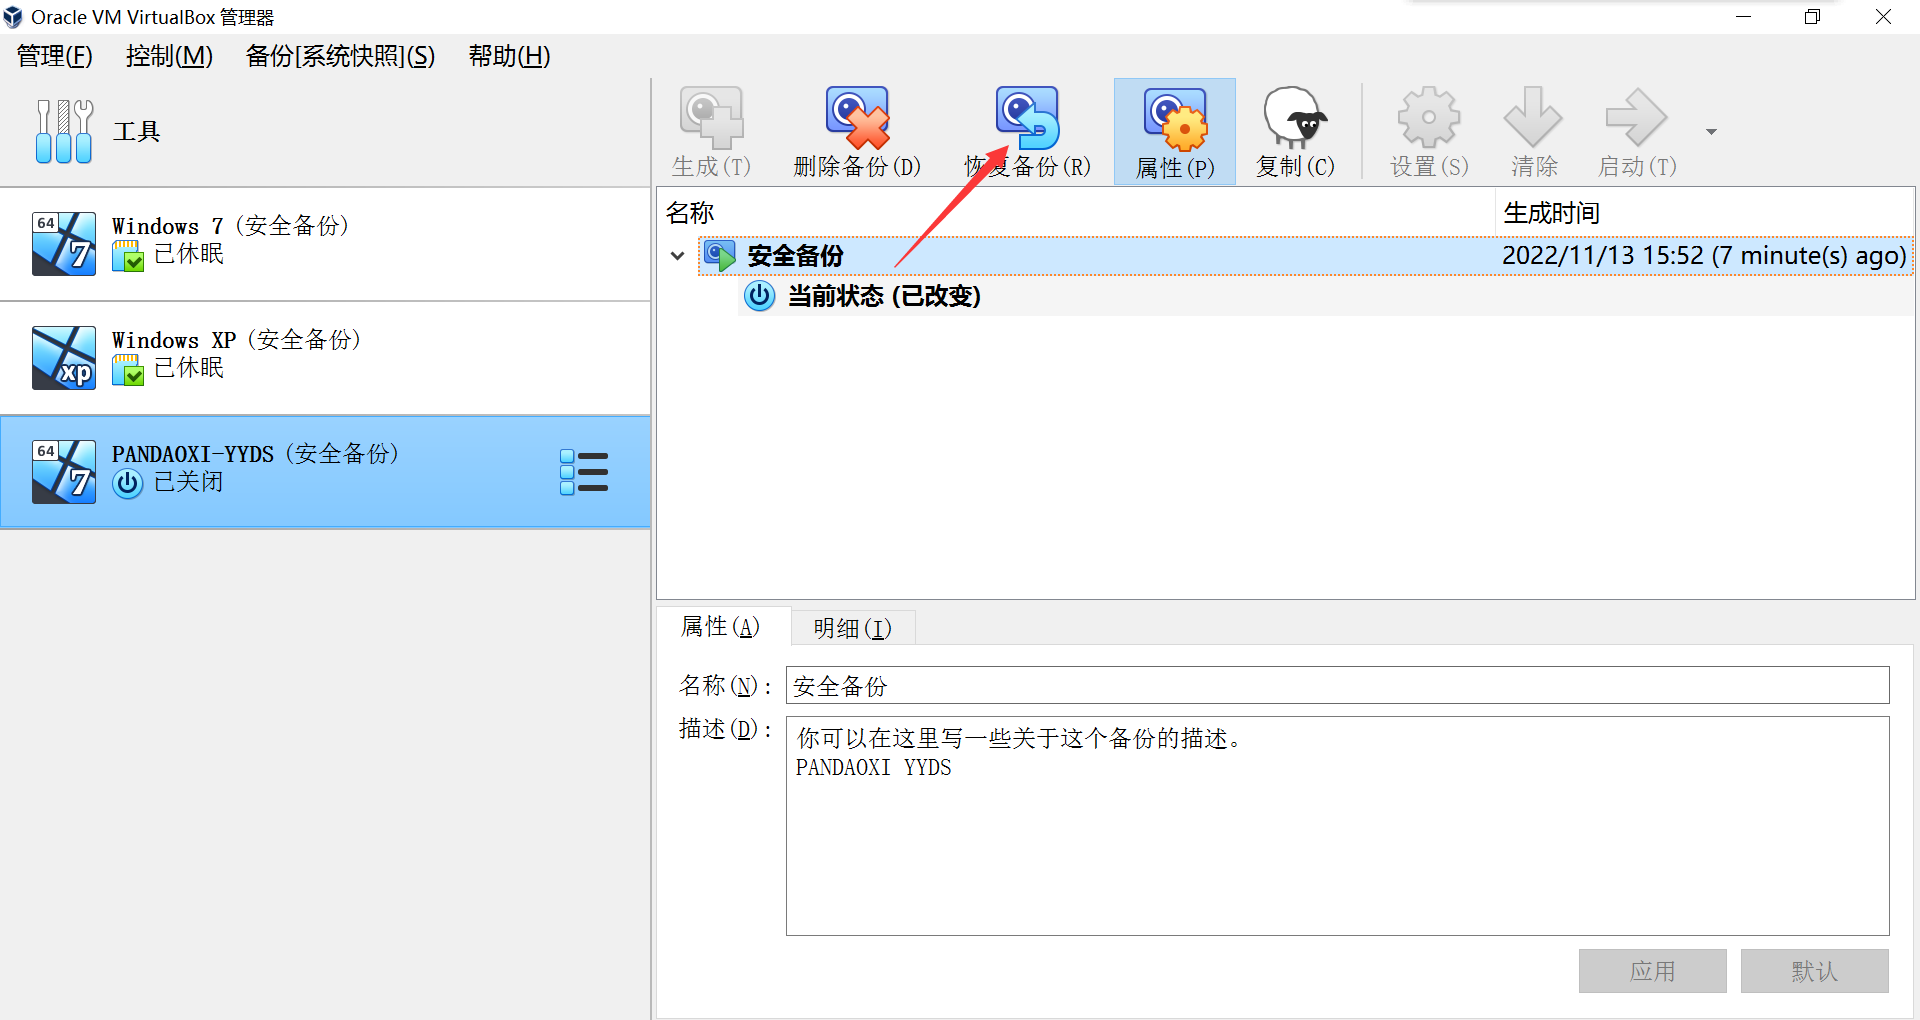Select the 安全备份 snapshot name text
This screenshot has height=1020, width=1920.
click(796, 256)
